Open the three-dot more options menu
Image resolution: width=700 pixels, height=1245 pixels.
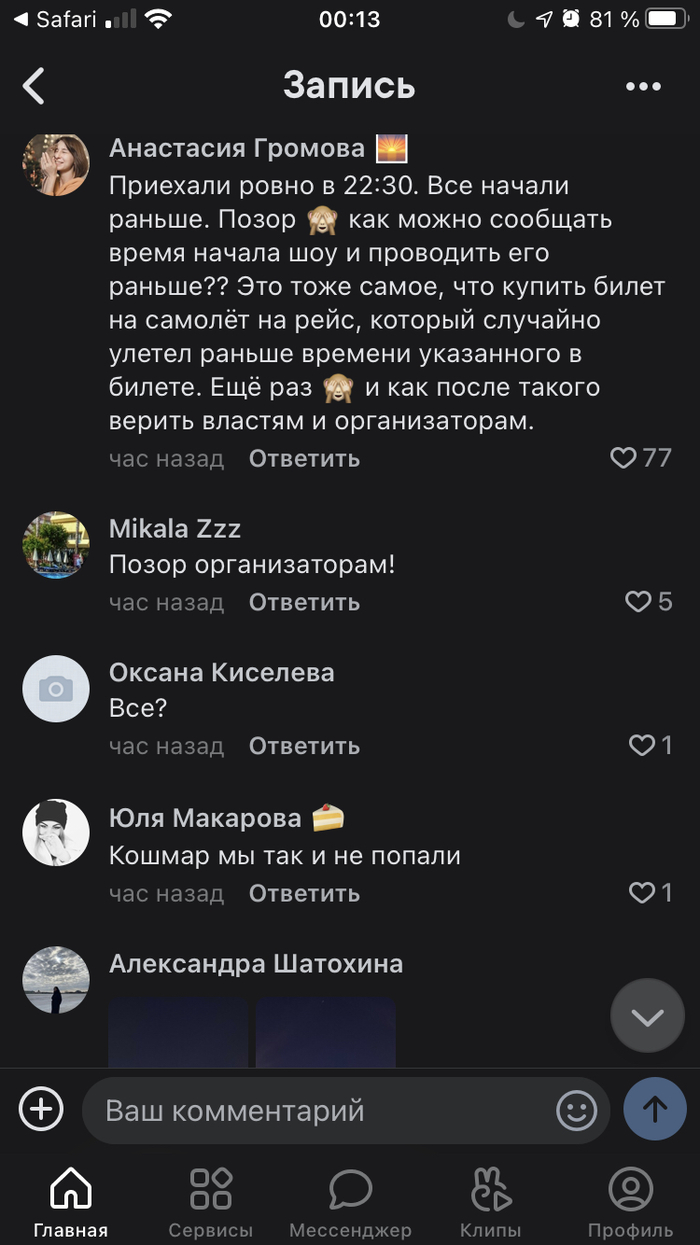[x=644, y=86]
